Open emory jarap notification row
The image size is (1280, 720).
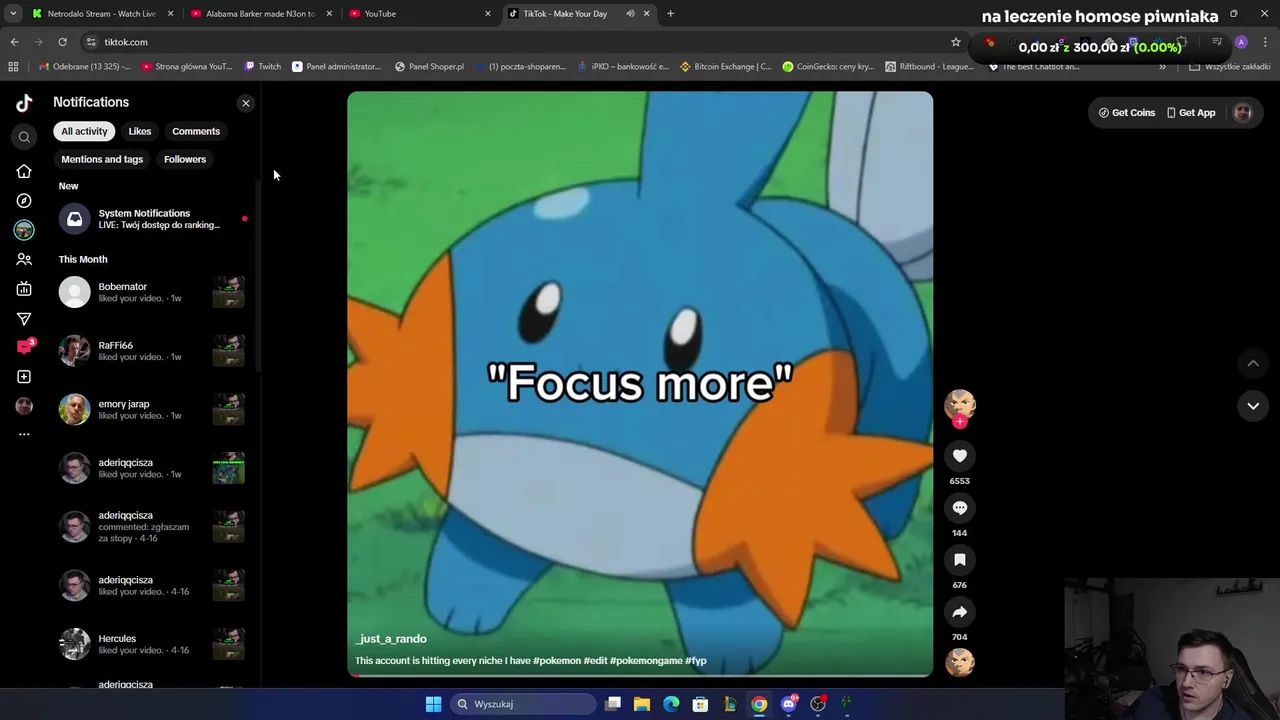click(x=152, y=410)
